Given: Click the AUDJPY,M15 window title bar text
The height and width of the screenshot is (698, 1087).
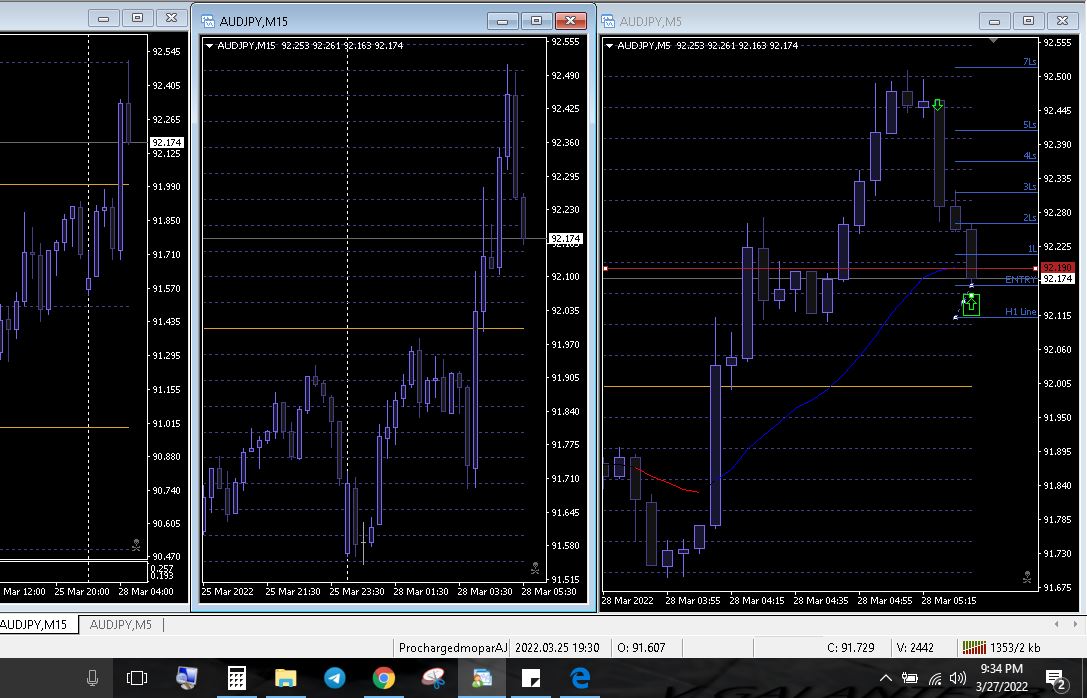Looking at the screenshot, I should point(253,21).
